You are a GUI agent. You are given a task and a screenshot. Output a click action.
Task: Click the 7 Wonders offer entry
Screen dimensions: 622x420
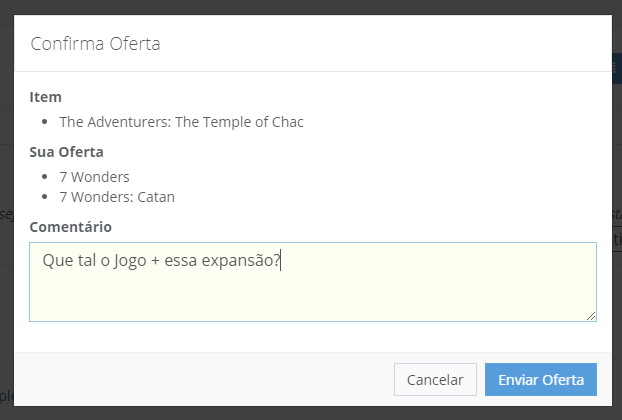click(x=94, y=177)
